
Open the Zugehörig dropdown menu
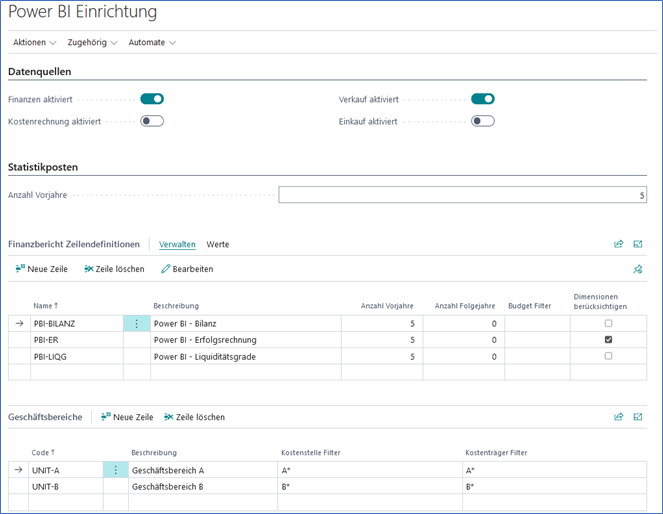pos(92,43)
